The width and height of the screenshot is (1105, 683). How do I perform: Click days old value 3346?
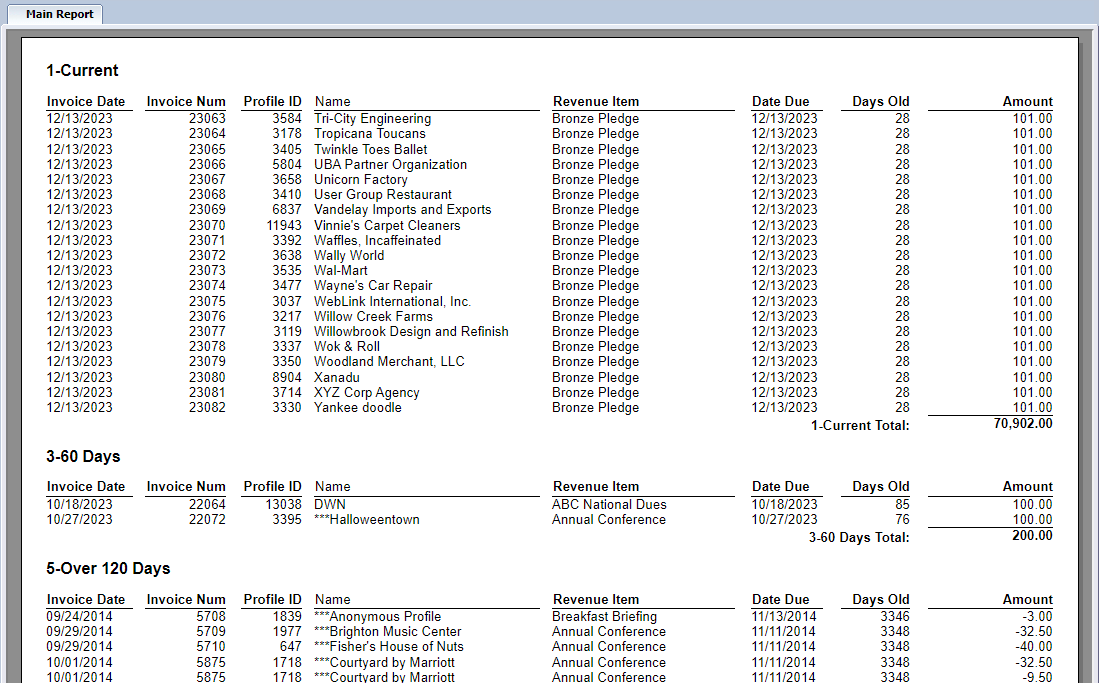(895, 617)
